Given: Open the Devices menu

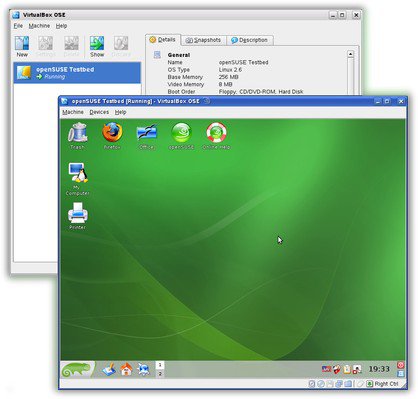Looking at the screenshot, I should pyautogui.click(x=99, y=112).
